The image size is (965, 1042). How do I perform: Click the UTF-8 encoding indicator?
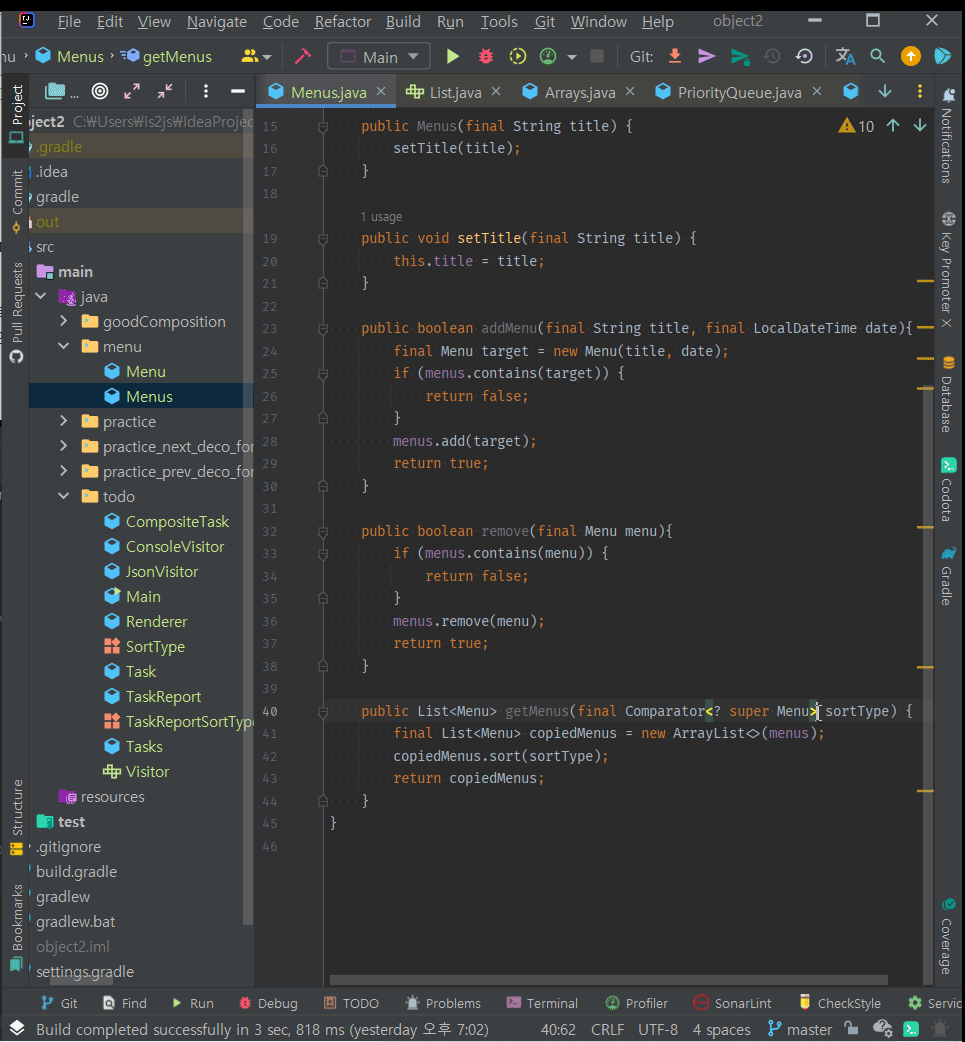coord(658,1029)
